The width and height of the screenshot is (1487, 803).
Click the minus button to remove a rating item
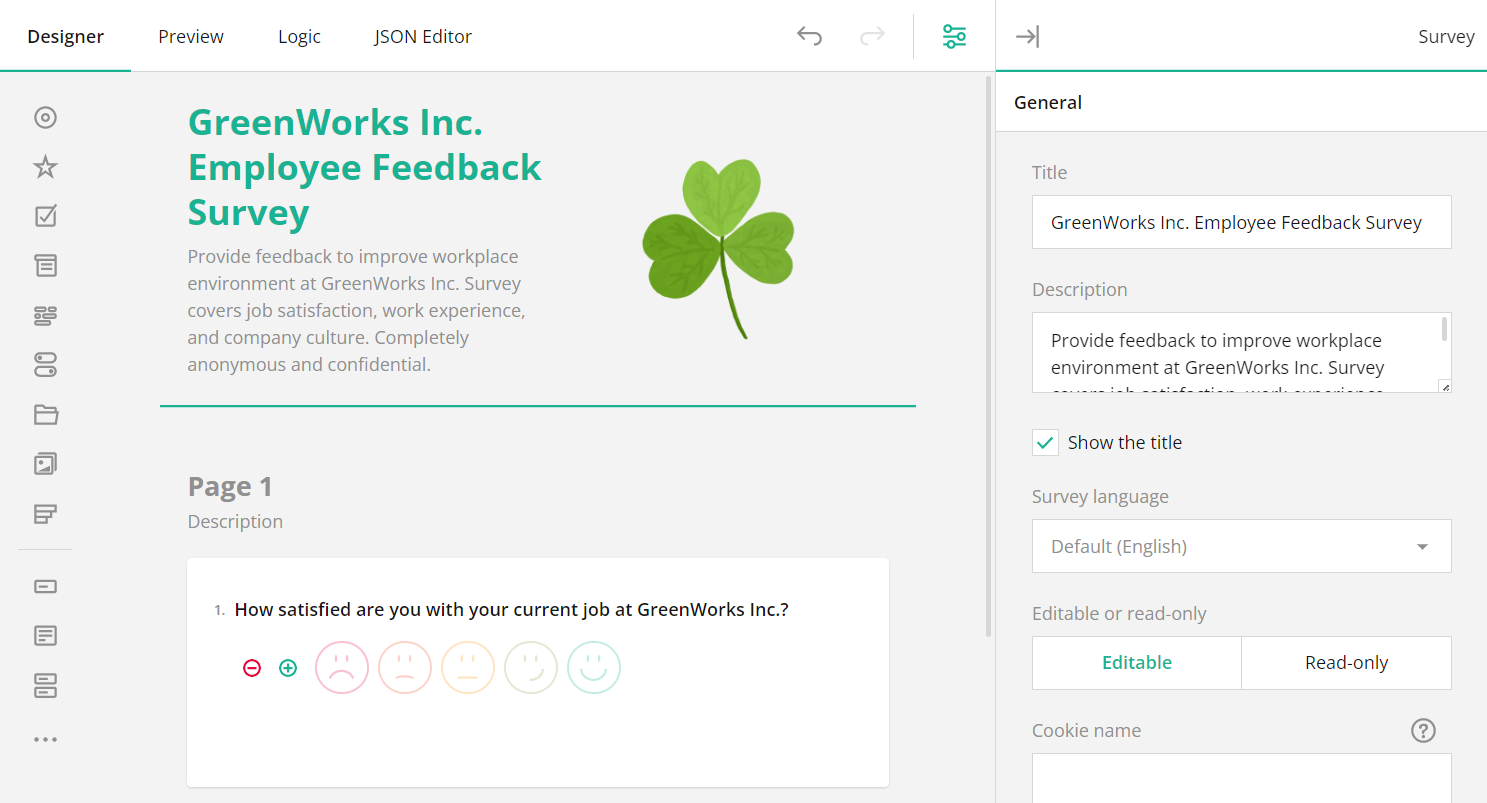pos(252,668)
